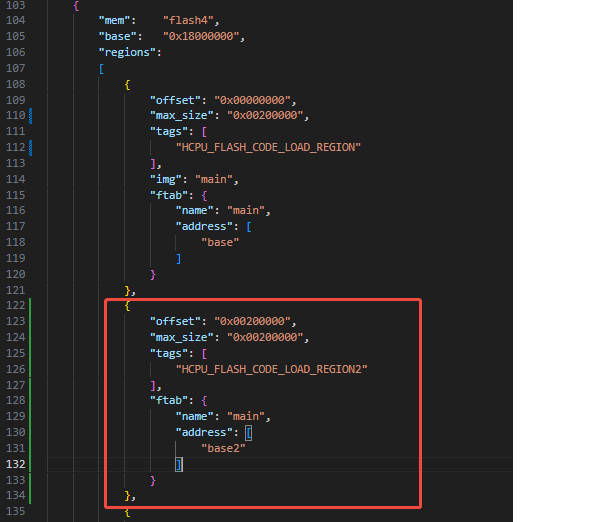Click max_size value on line 124
592x522 pixels.
click(265, 337)
